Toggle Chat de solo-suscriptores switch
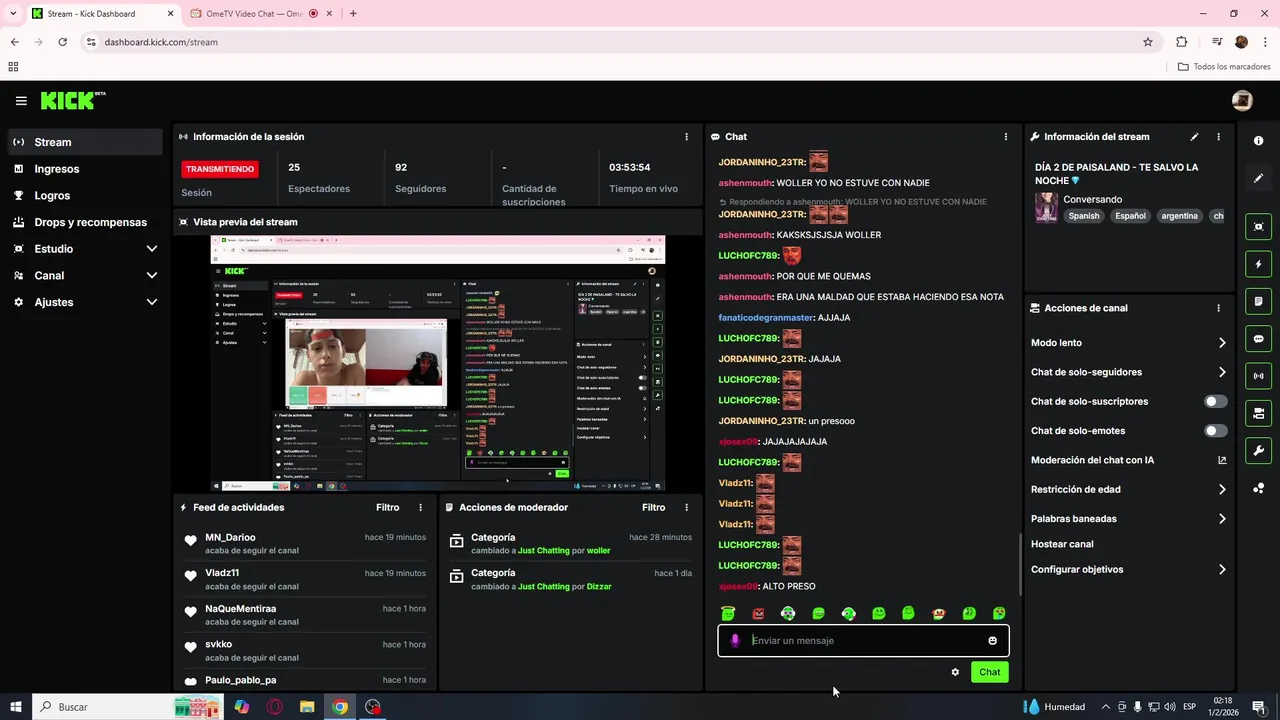This screenshot has height=720, width=1280. point(1215,401)
